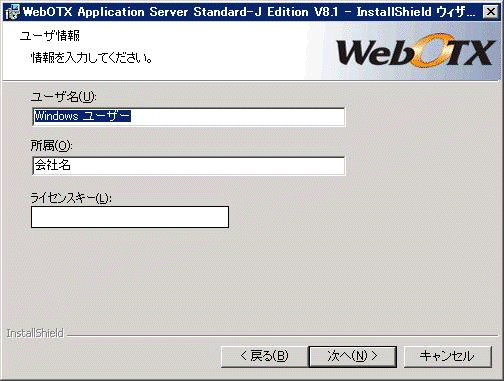Click the 所属 field containing 会社名
Screen dimensions: 504x381
(189, 165)
